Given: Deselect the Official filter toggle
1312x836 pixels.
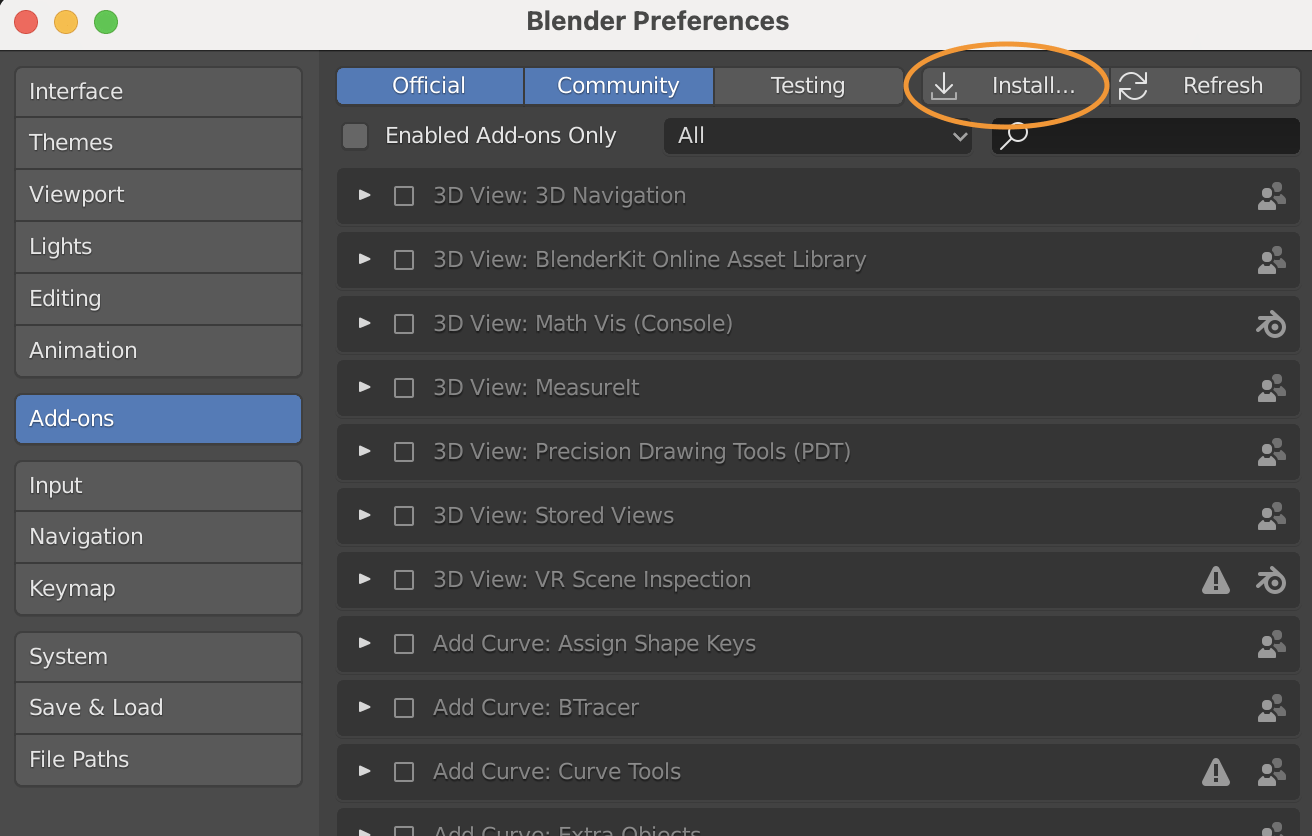Looking at the screenshot, I should [429, 85].
